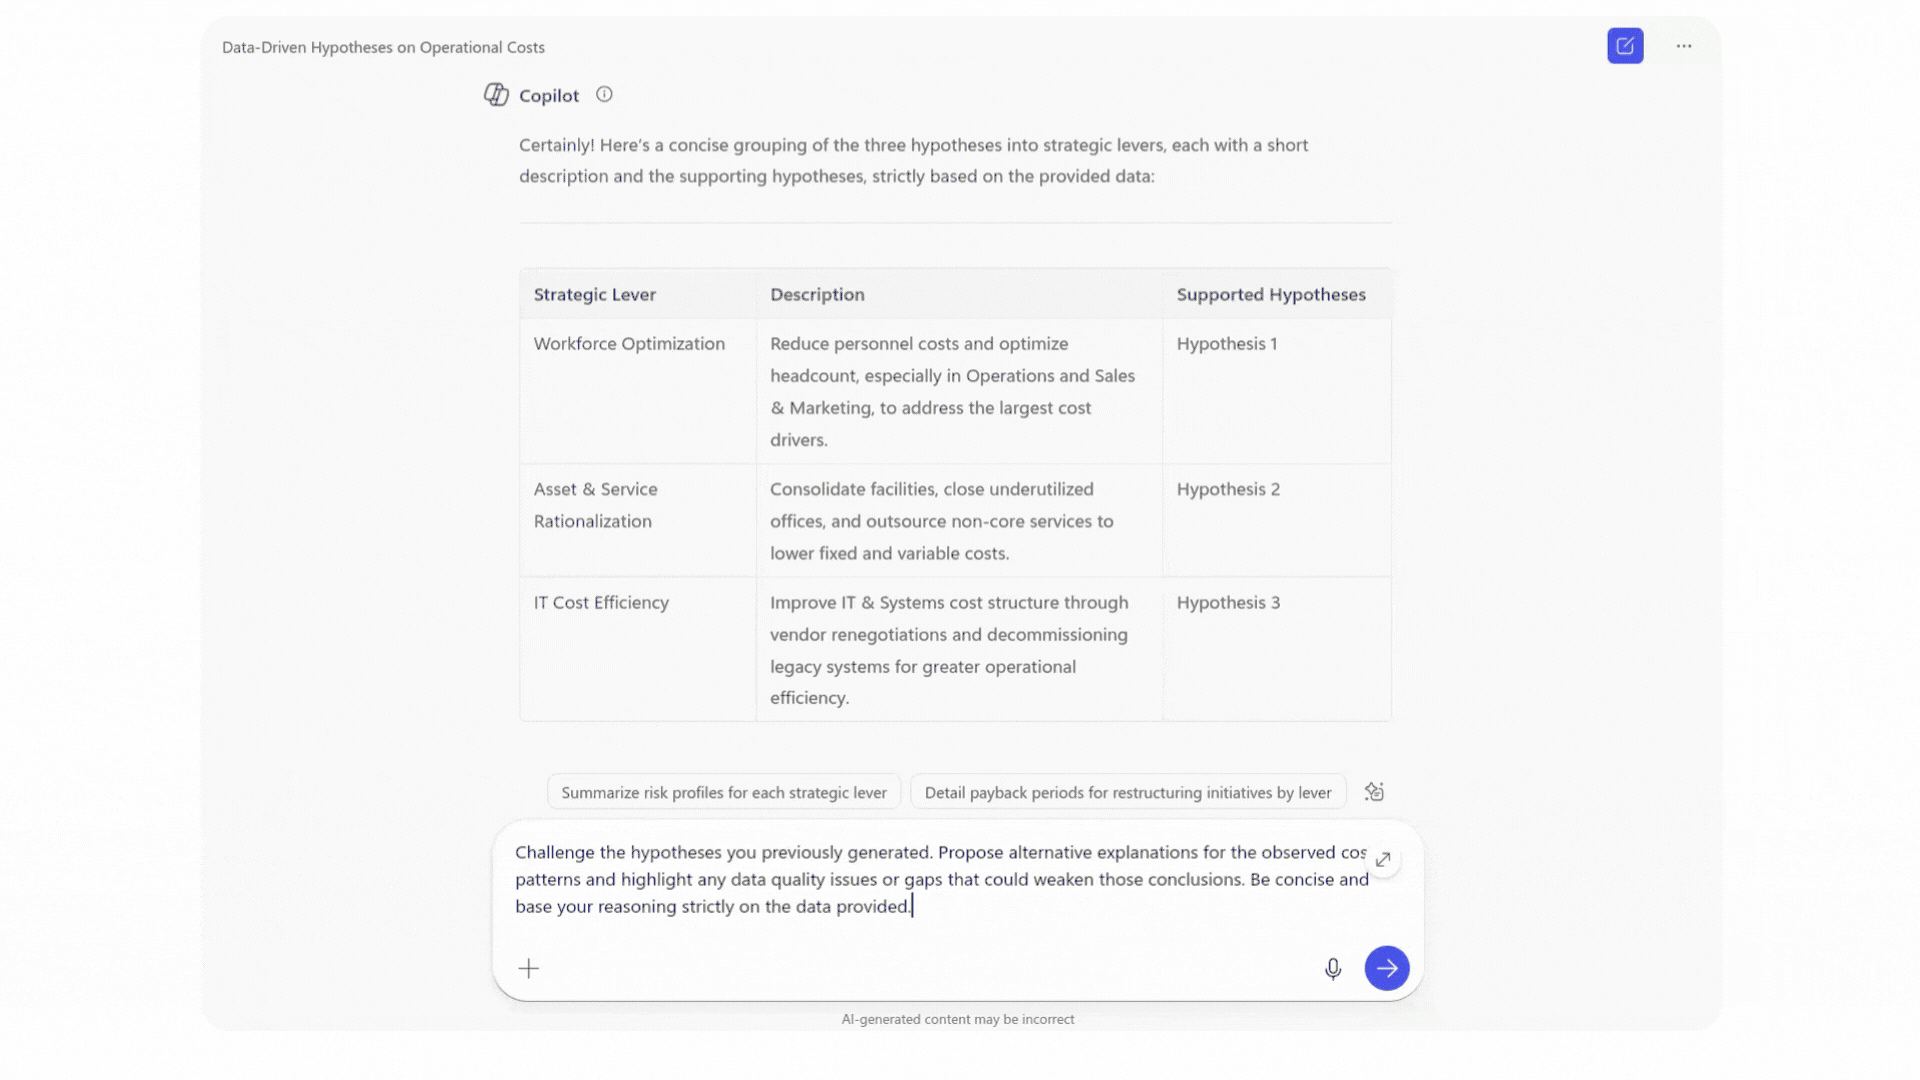This screenshot has height=1080, width=1920.
Task: Click the conversation title 'Data-Driven Hypotheses on Operational Costs'
Action: pos(383,47)
